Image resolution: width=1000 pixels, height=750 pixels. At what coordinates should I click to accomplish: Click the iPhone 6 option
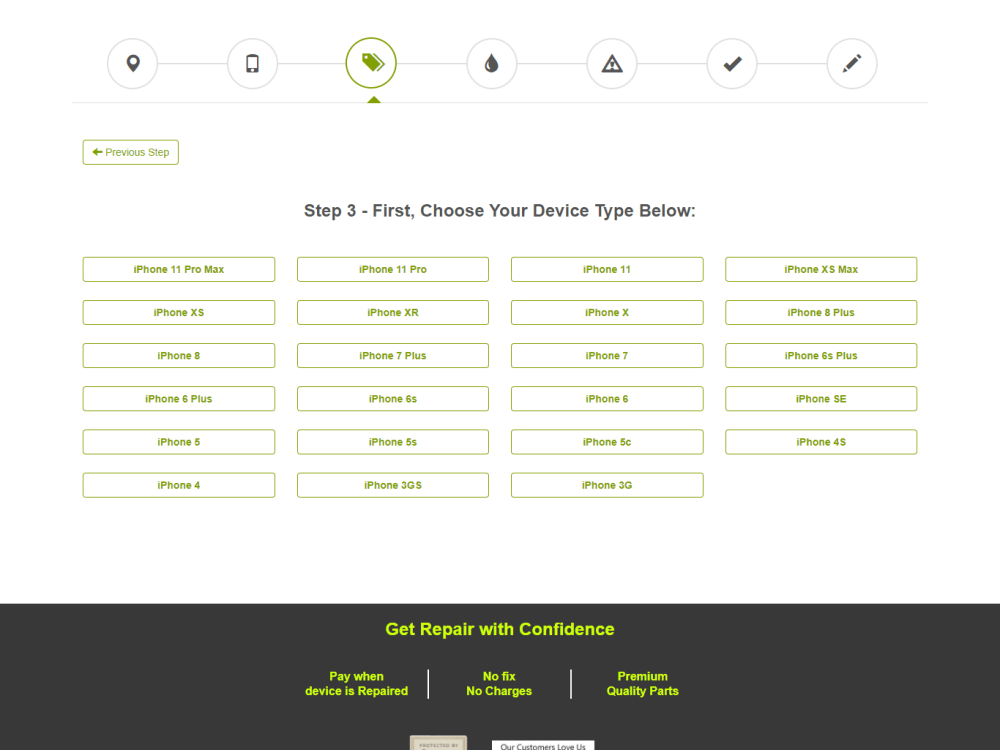coord(607,399)
